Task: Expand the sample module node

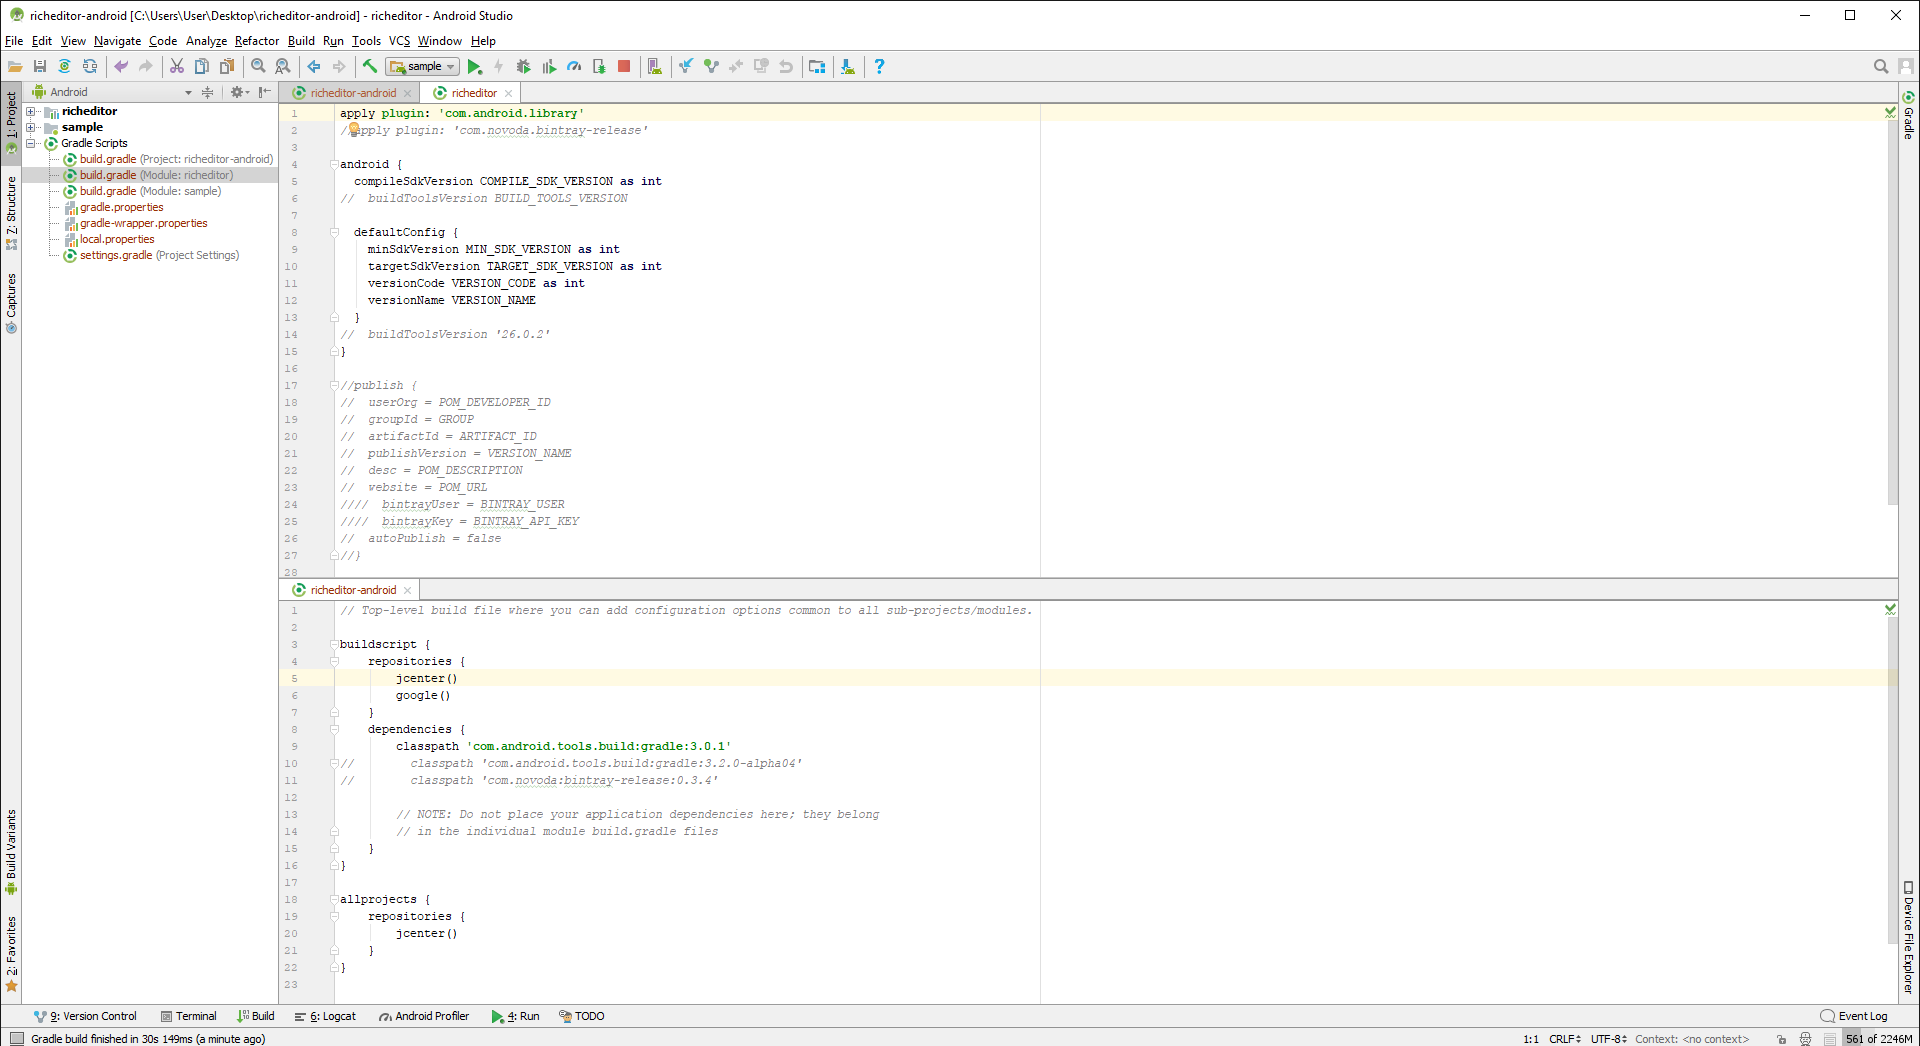Action: (31, 127)
